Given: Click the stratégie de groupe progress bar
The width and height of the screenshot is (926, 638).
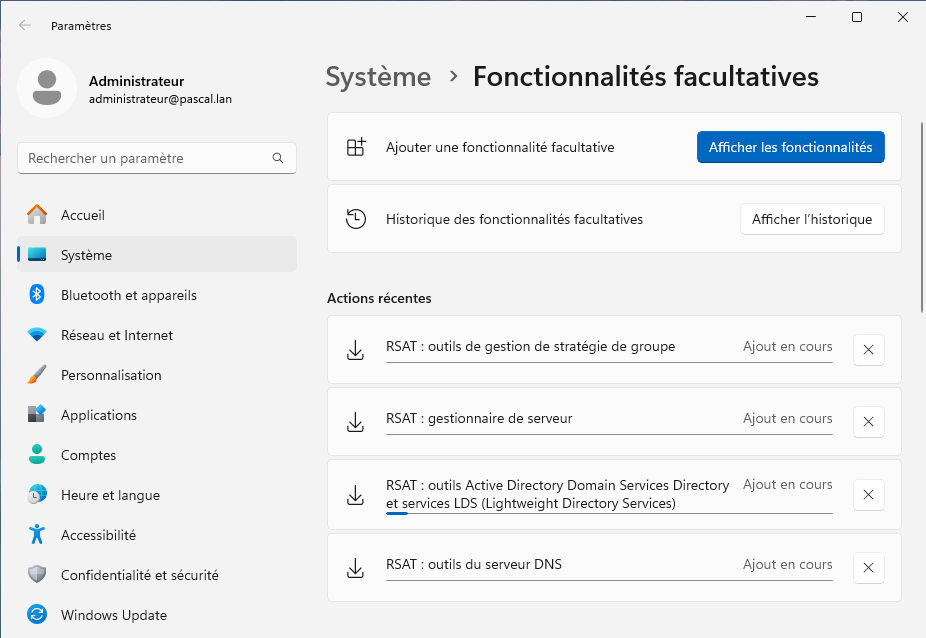Looking at the screenshot, I should click(609, 362).
